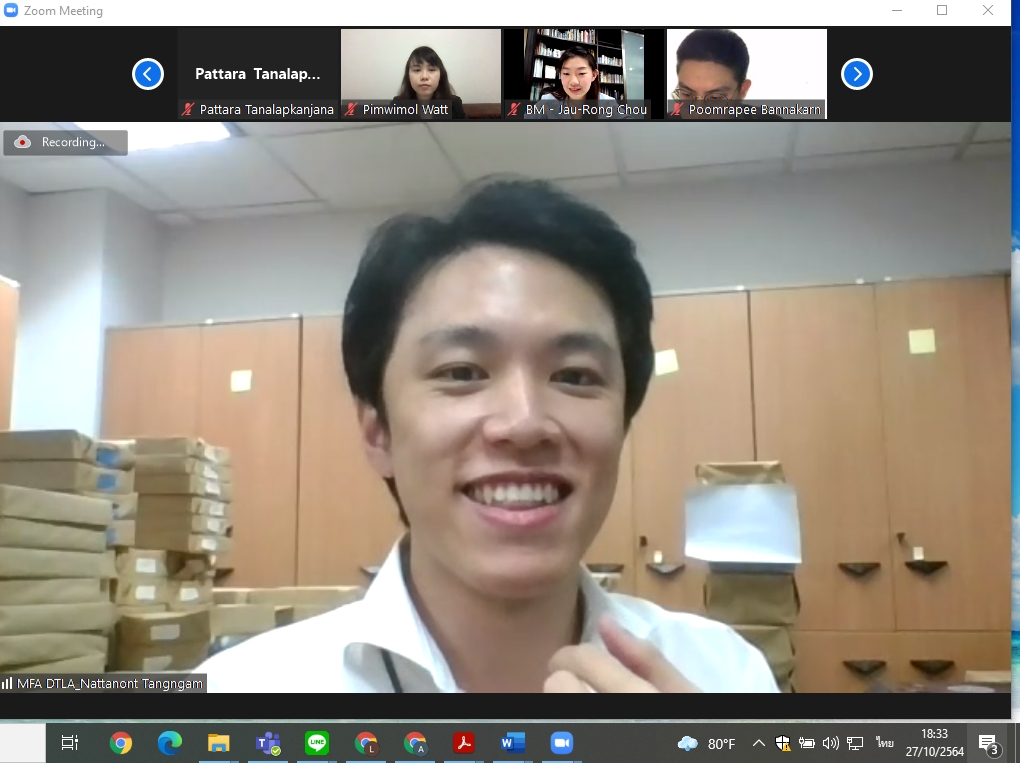Open the LINE app from the taskbar
The width and height of the screenshot is (1020, 763).
pos(317,743)
